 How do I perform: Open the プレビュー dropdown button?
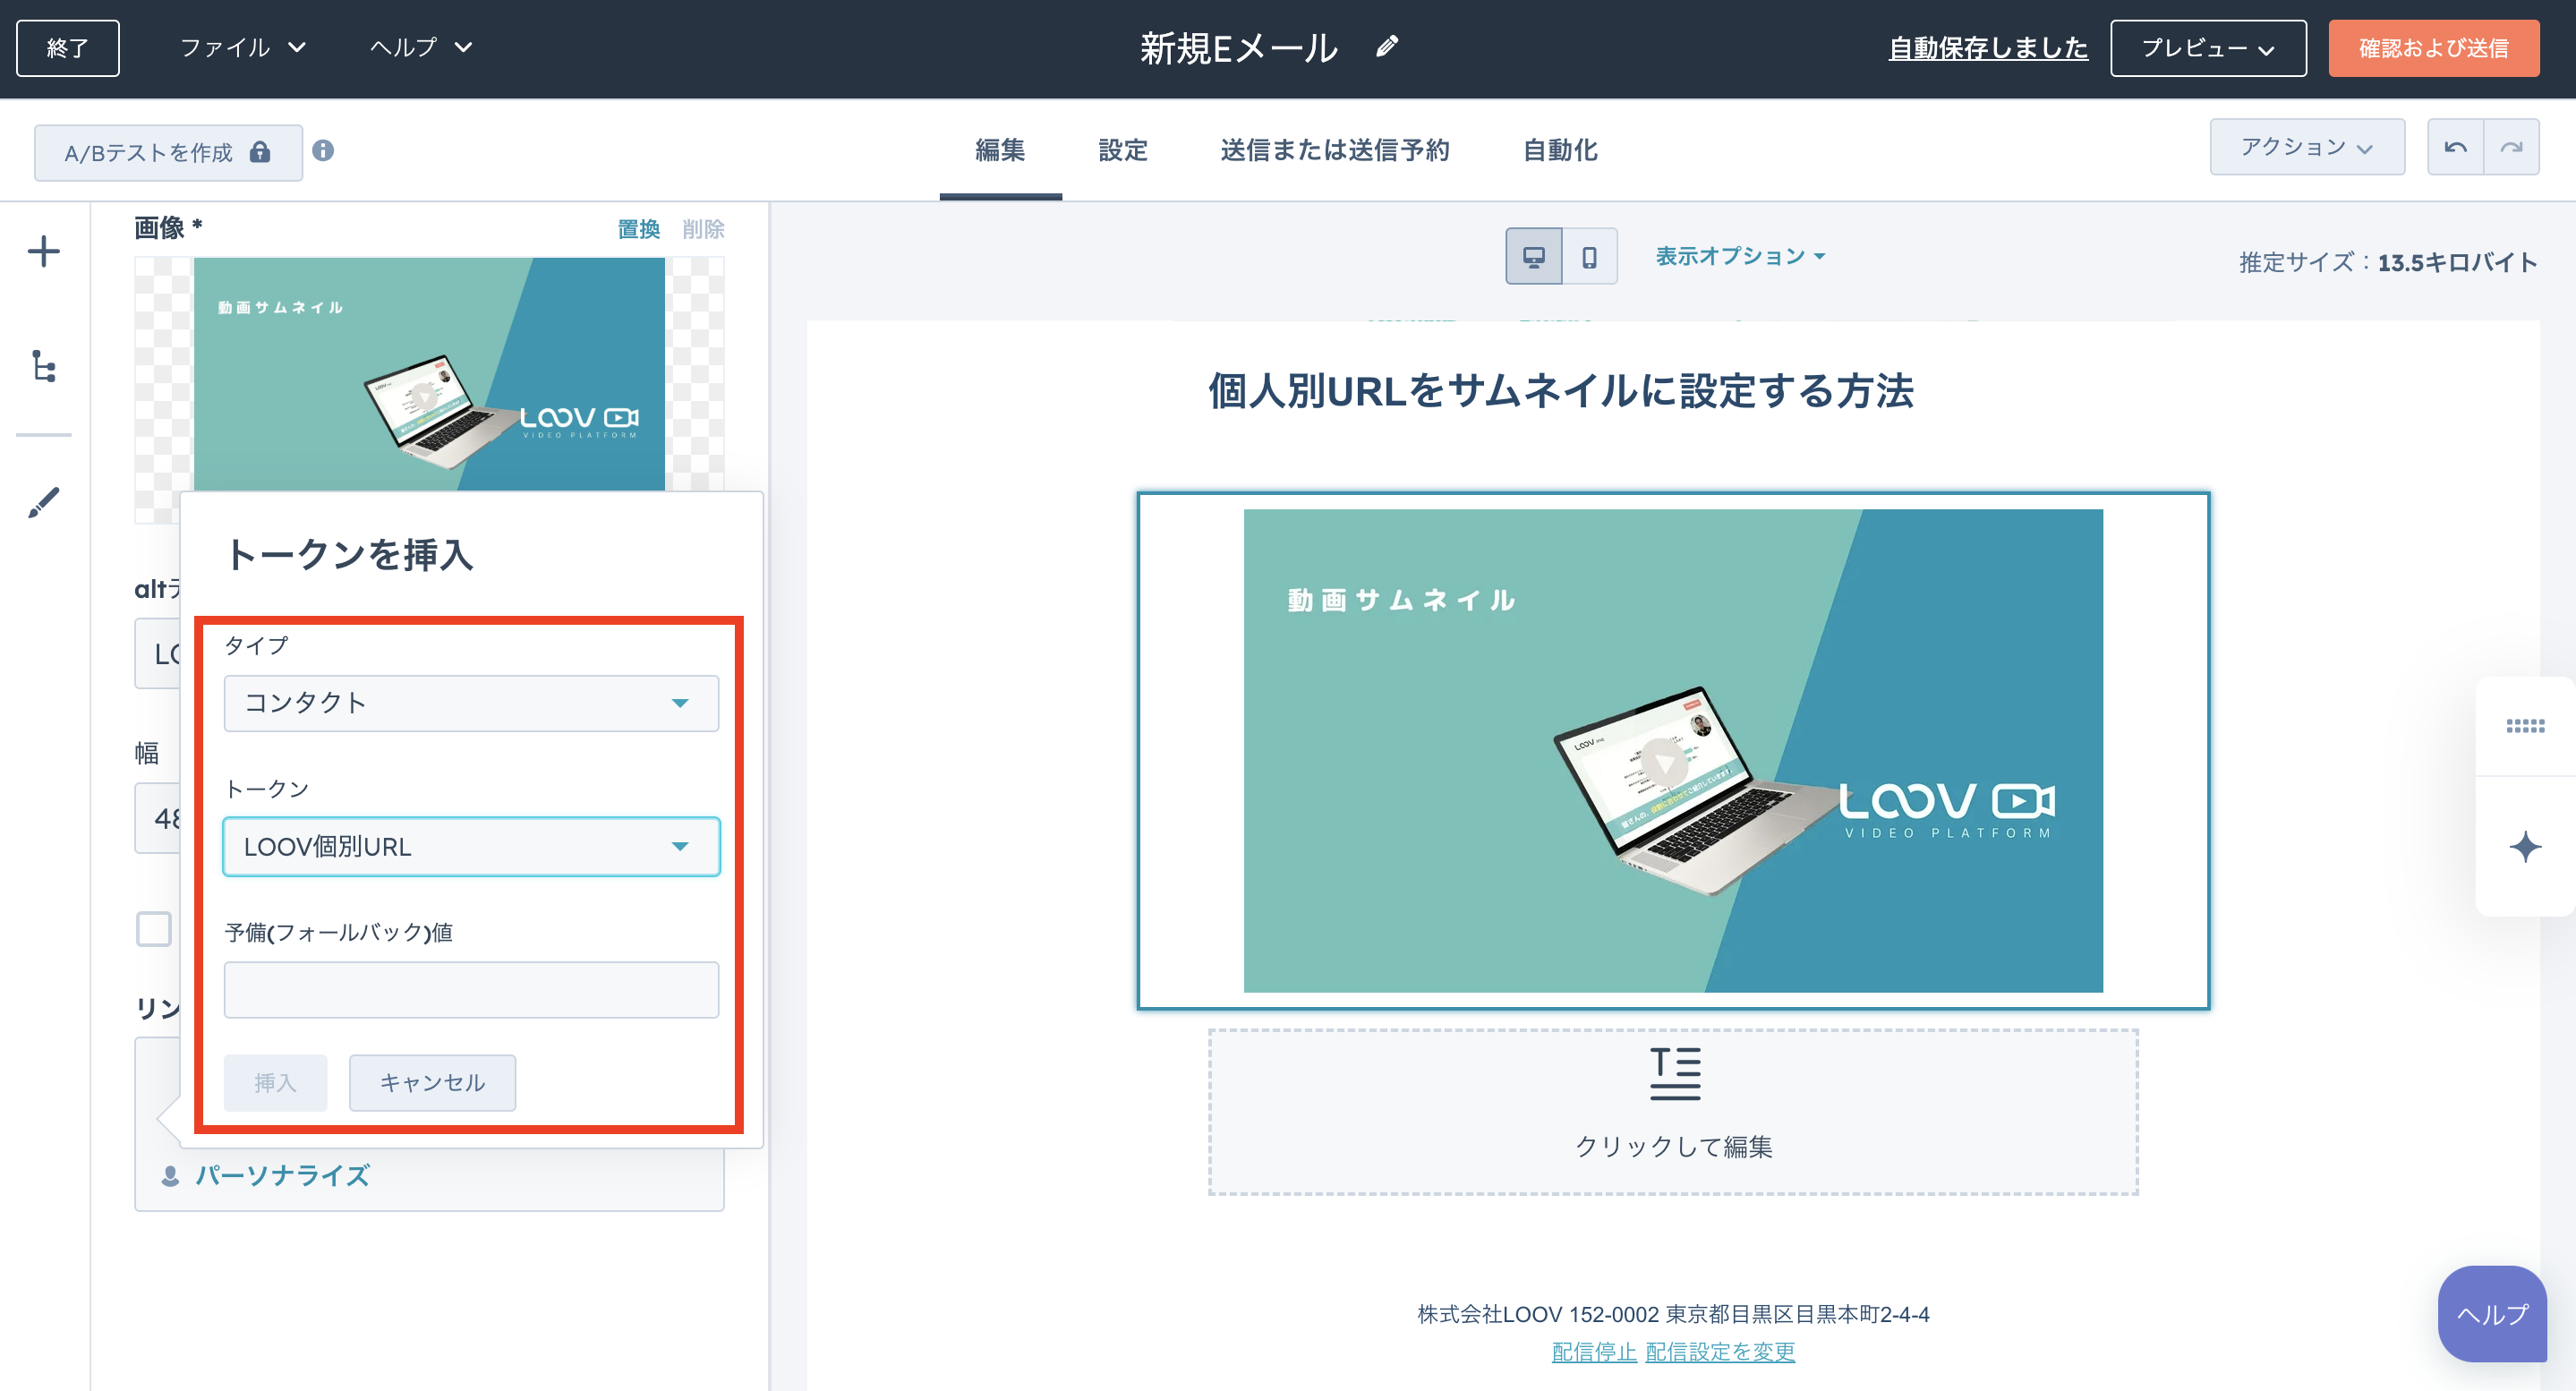2208,48
